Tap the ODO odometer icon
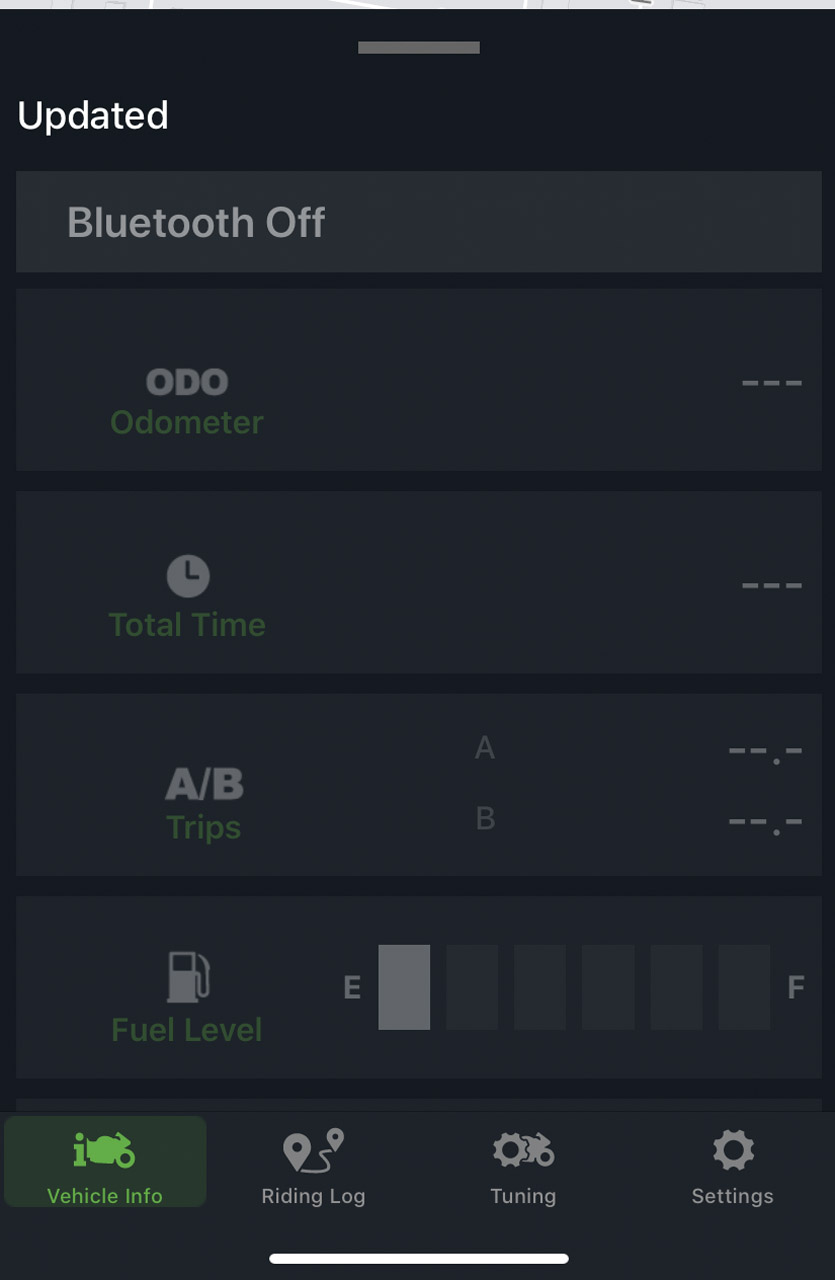The image size is (835, 1280). (187, 381)
